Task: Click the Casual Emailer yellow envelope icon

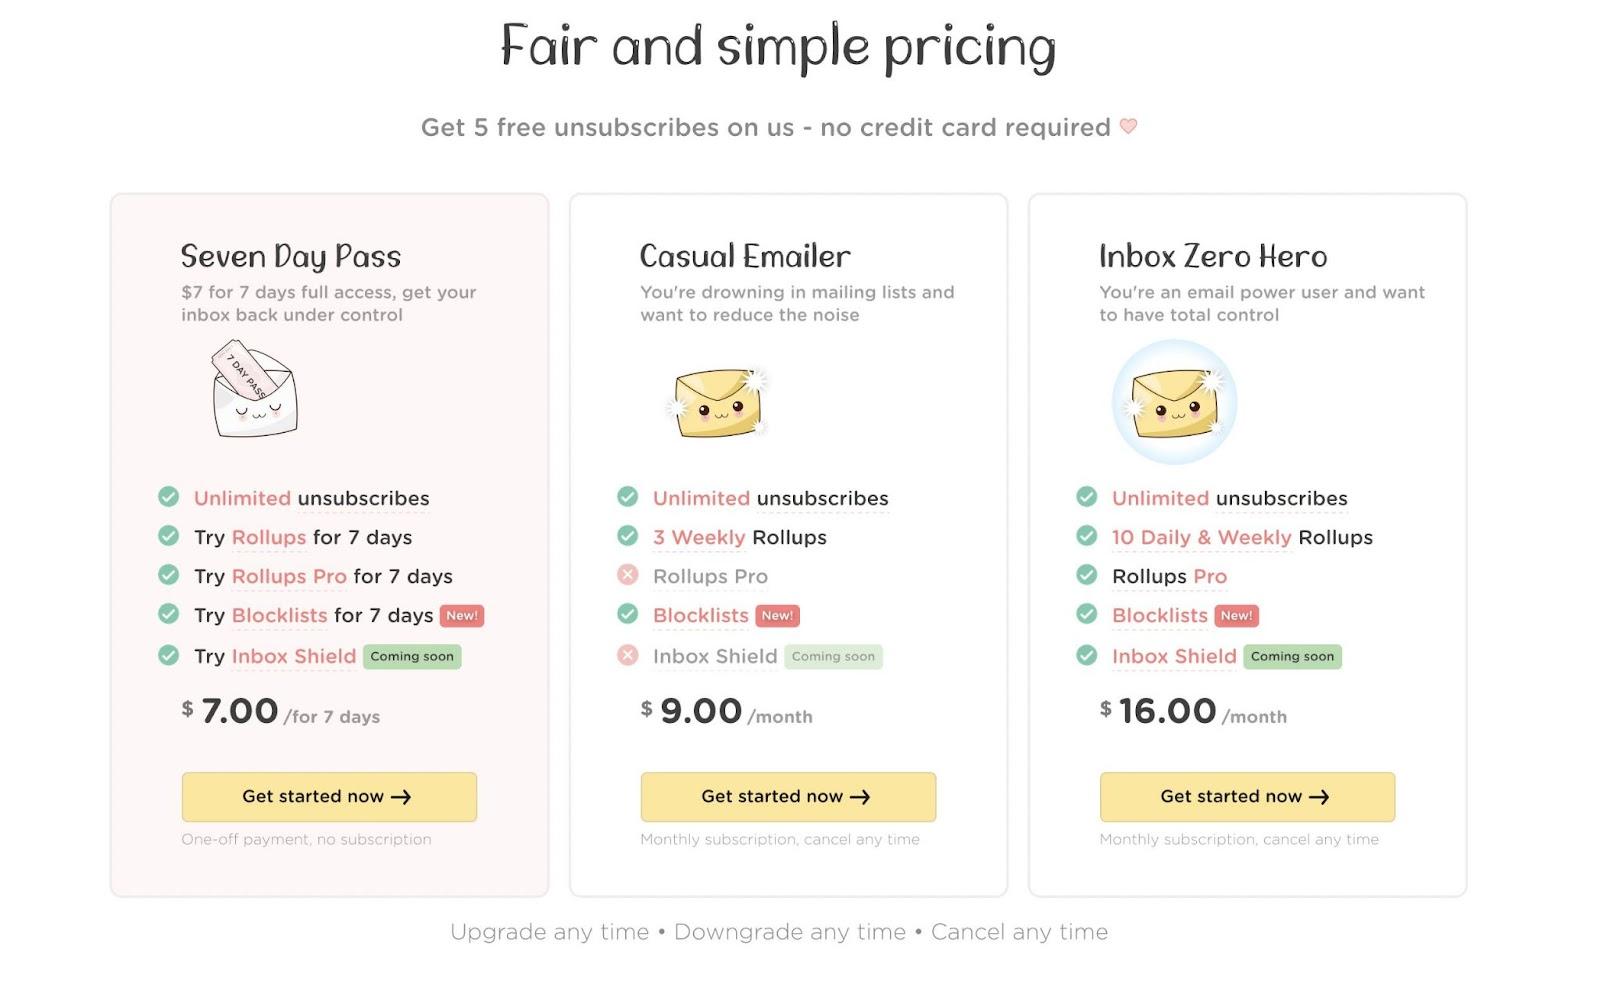Action: point(717,402)
